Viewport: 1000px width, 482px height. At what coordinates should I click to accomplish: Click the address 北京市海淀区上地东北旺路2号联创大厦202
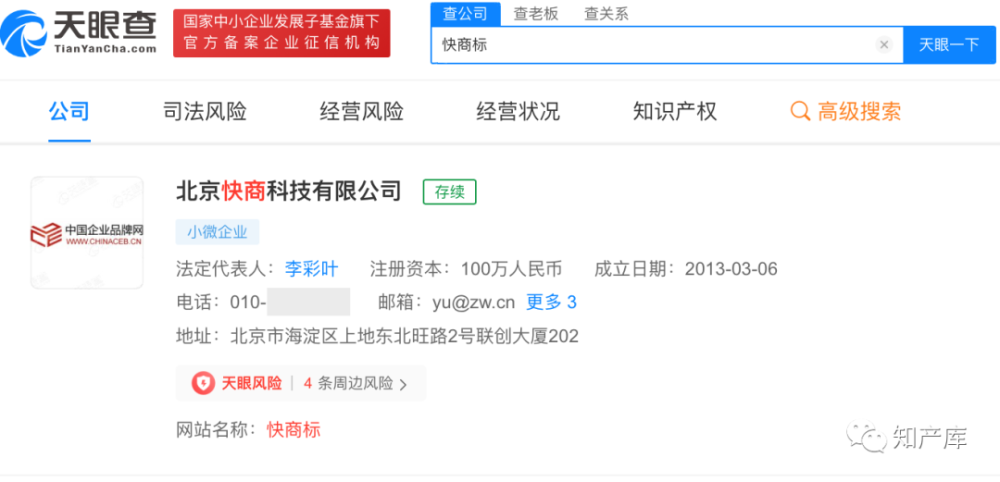[404, 336]
